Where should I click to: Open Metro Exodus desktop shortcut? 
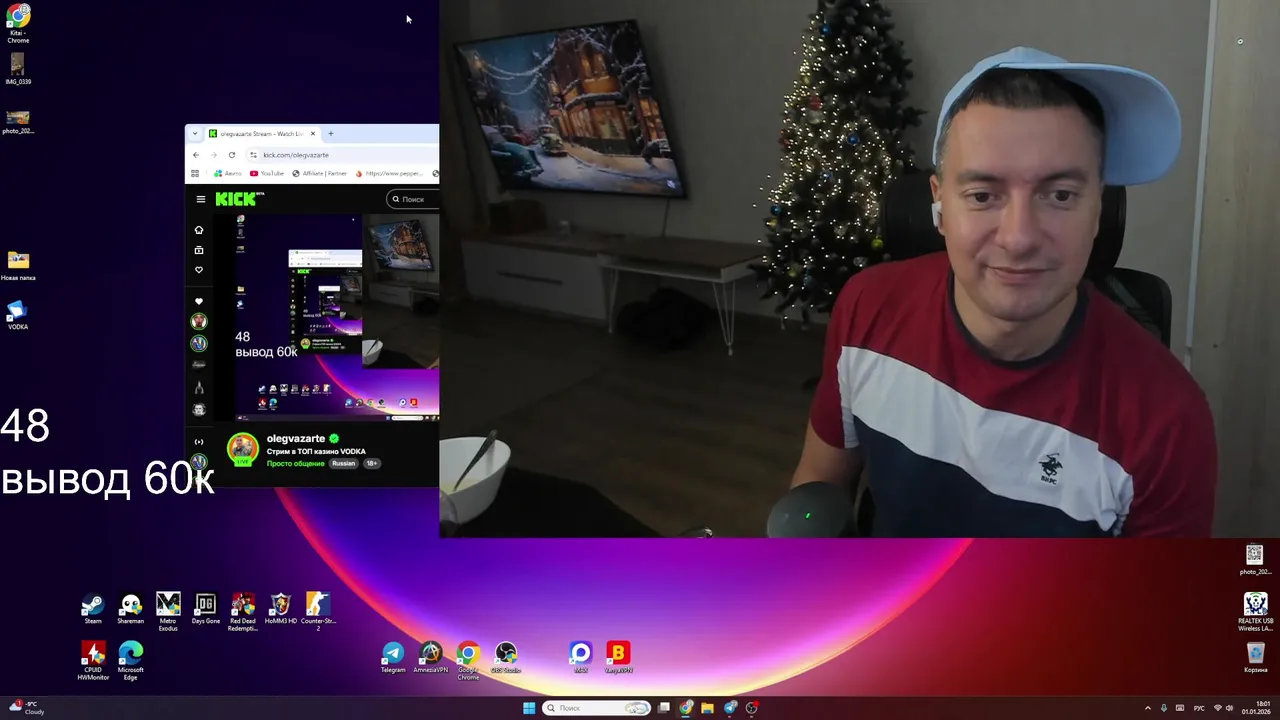point(168,611)
